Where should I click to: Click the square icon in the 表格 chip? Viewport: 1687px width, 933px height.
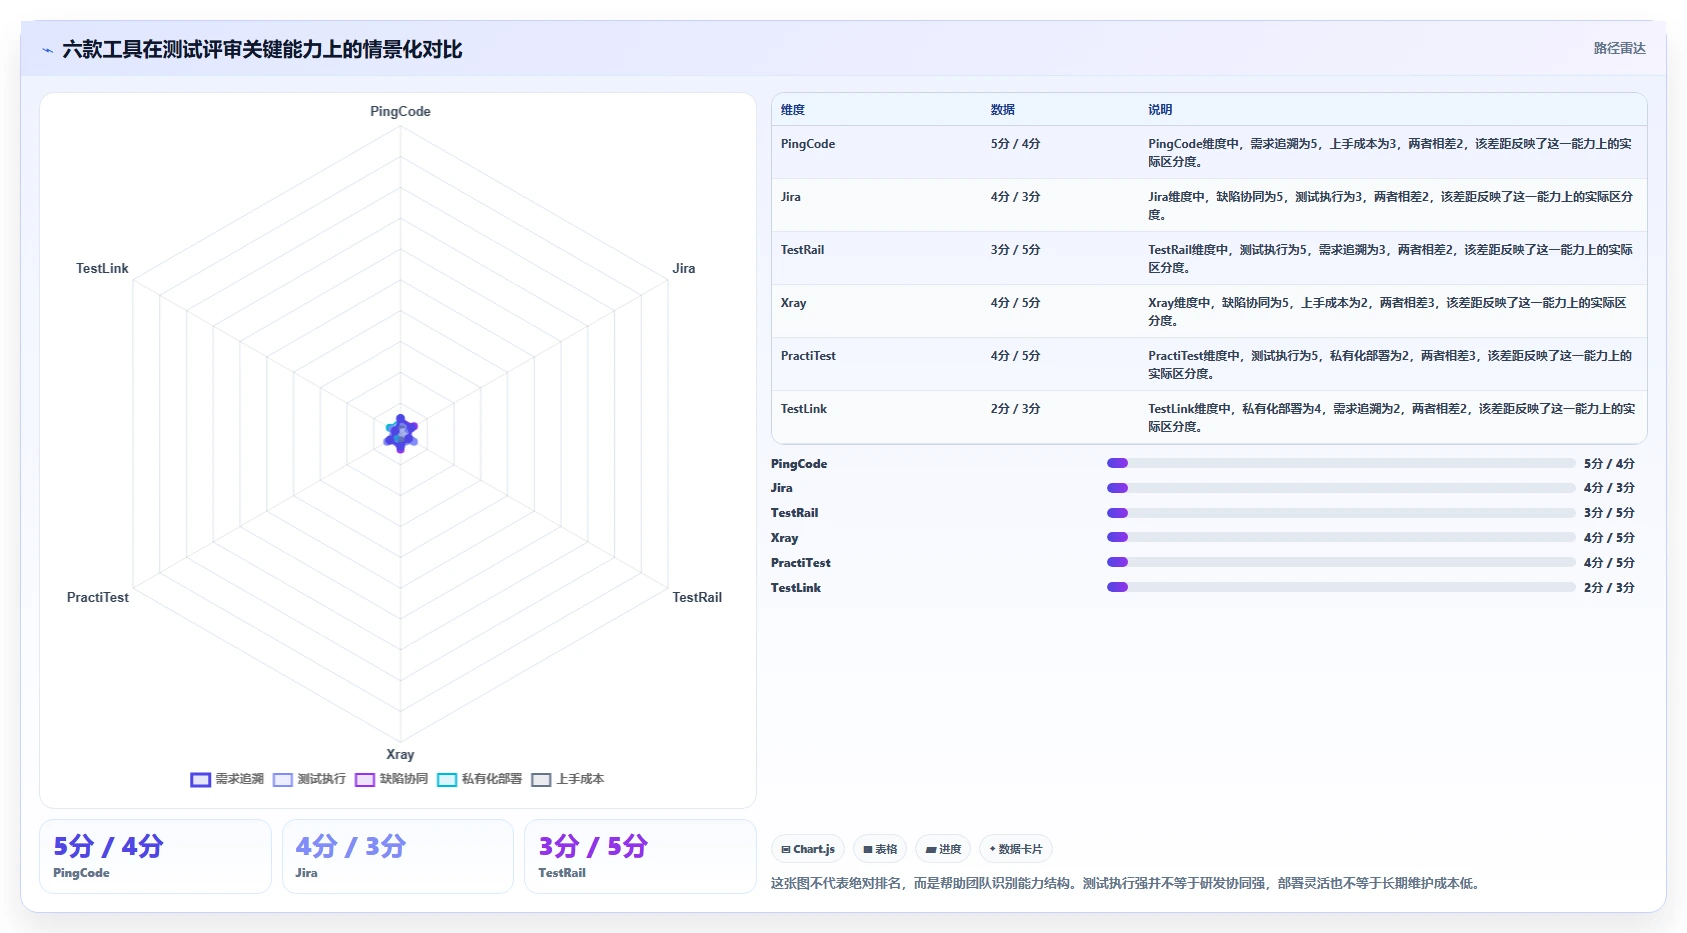tap(868, 849)
